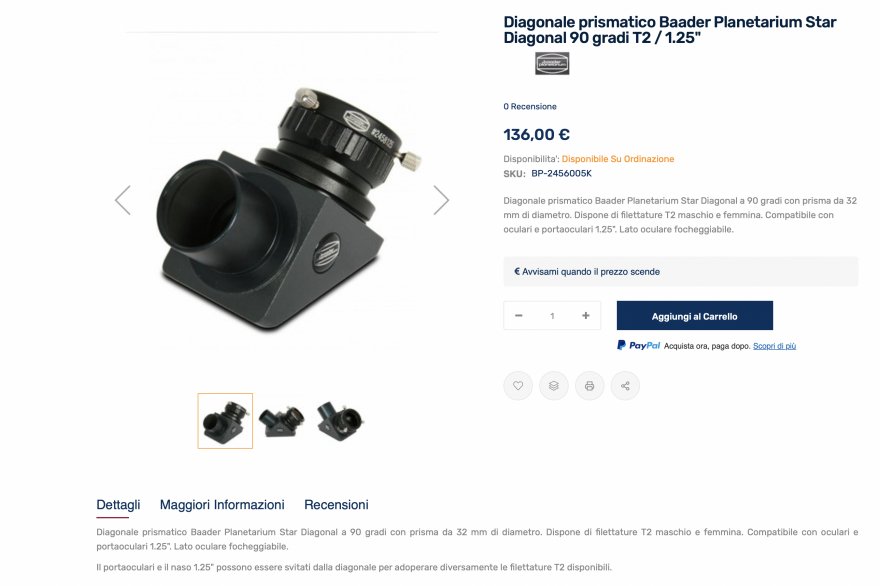Click the compare layers icon
The width and height of the screenshot is (880, 586).
pyautogui.click(x=553, y=386)
